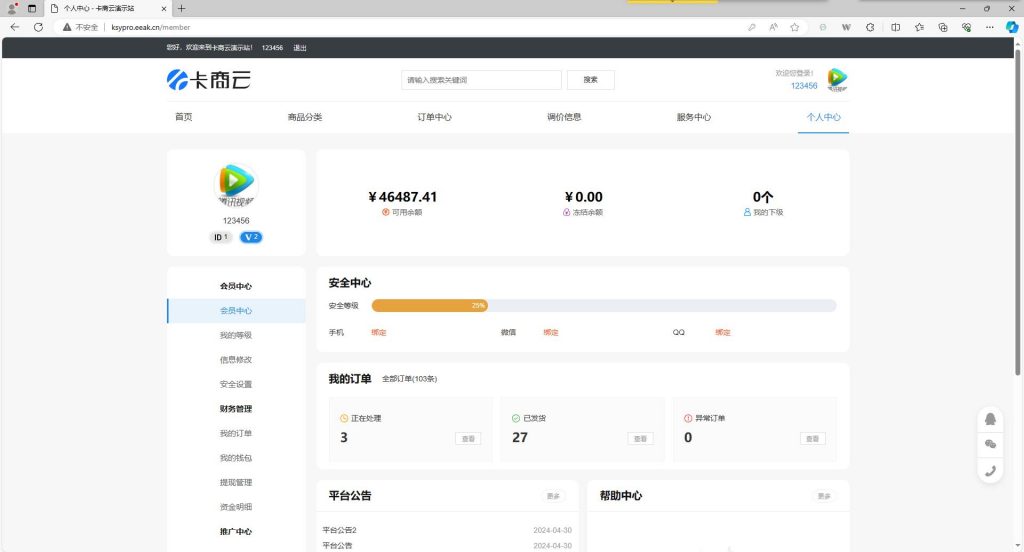Click 查看 under 异常订单
This screenshot has height=552, width=1024.
(812, 439)
